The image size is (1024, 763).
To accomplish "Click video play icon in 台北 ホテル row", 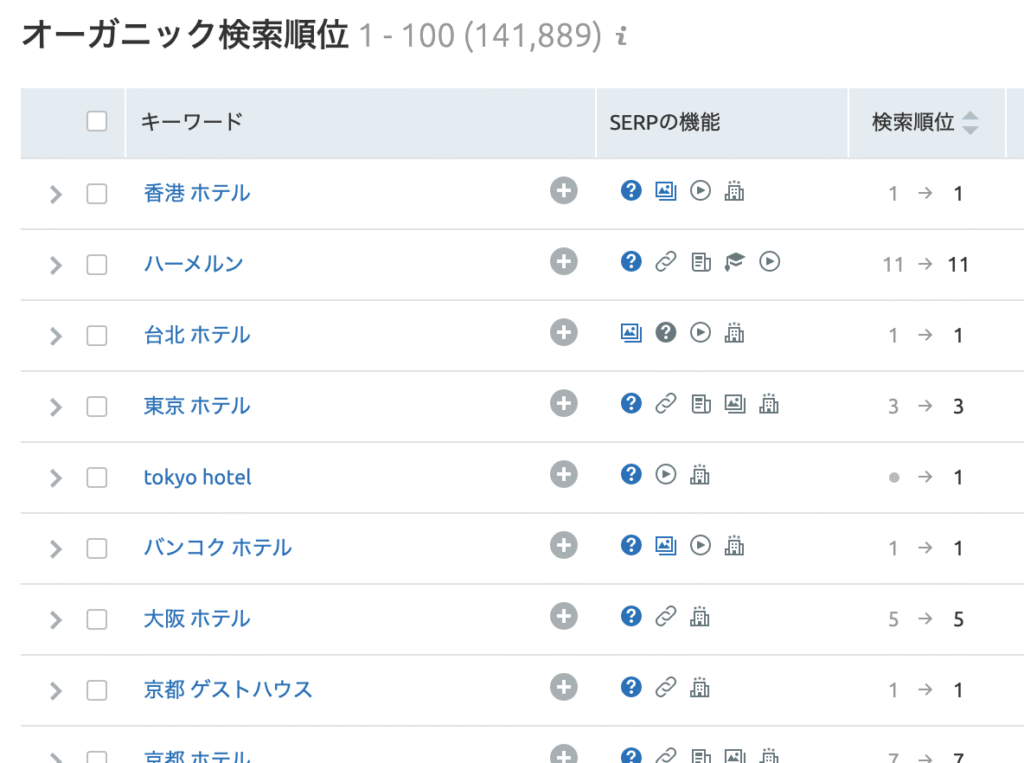I will point(701,332).
